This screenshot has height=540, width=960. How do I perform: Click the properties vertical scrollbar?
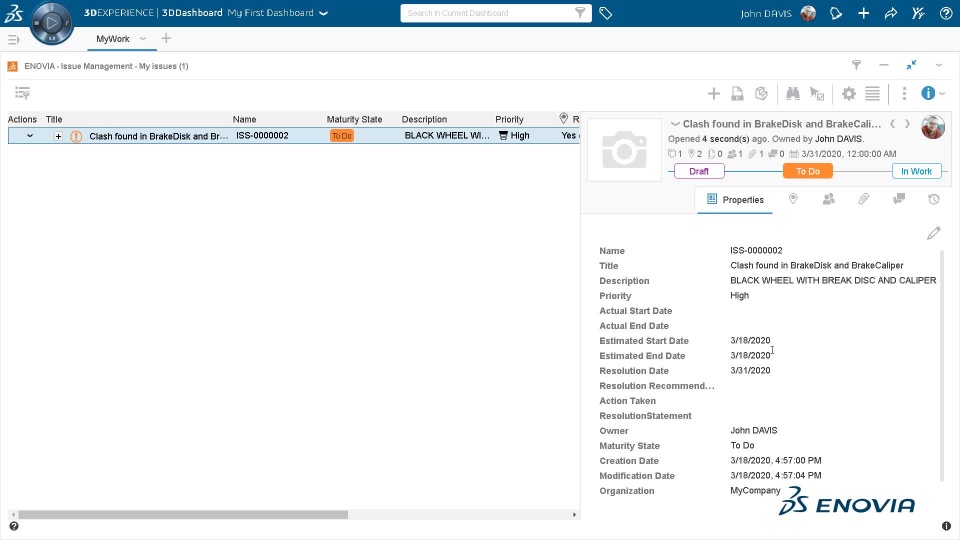942,366
